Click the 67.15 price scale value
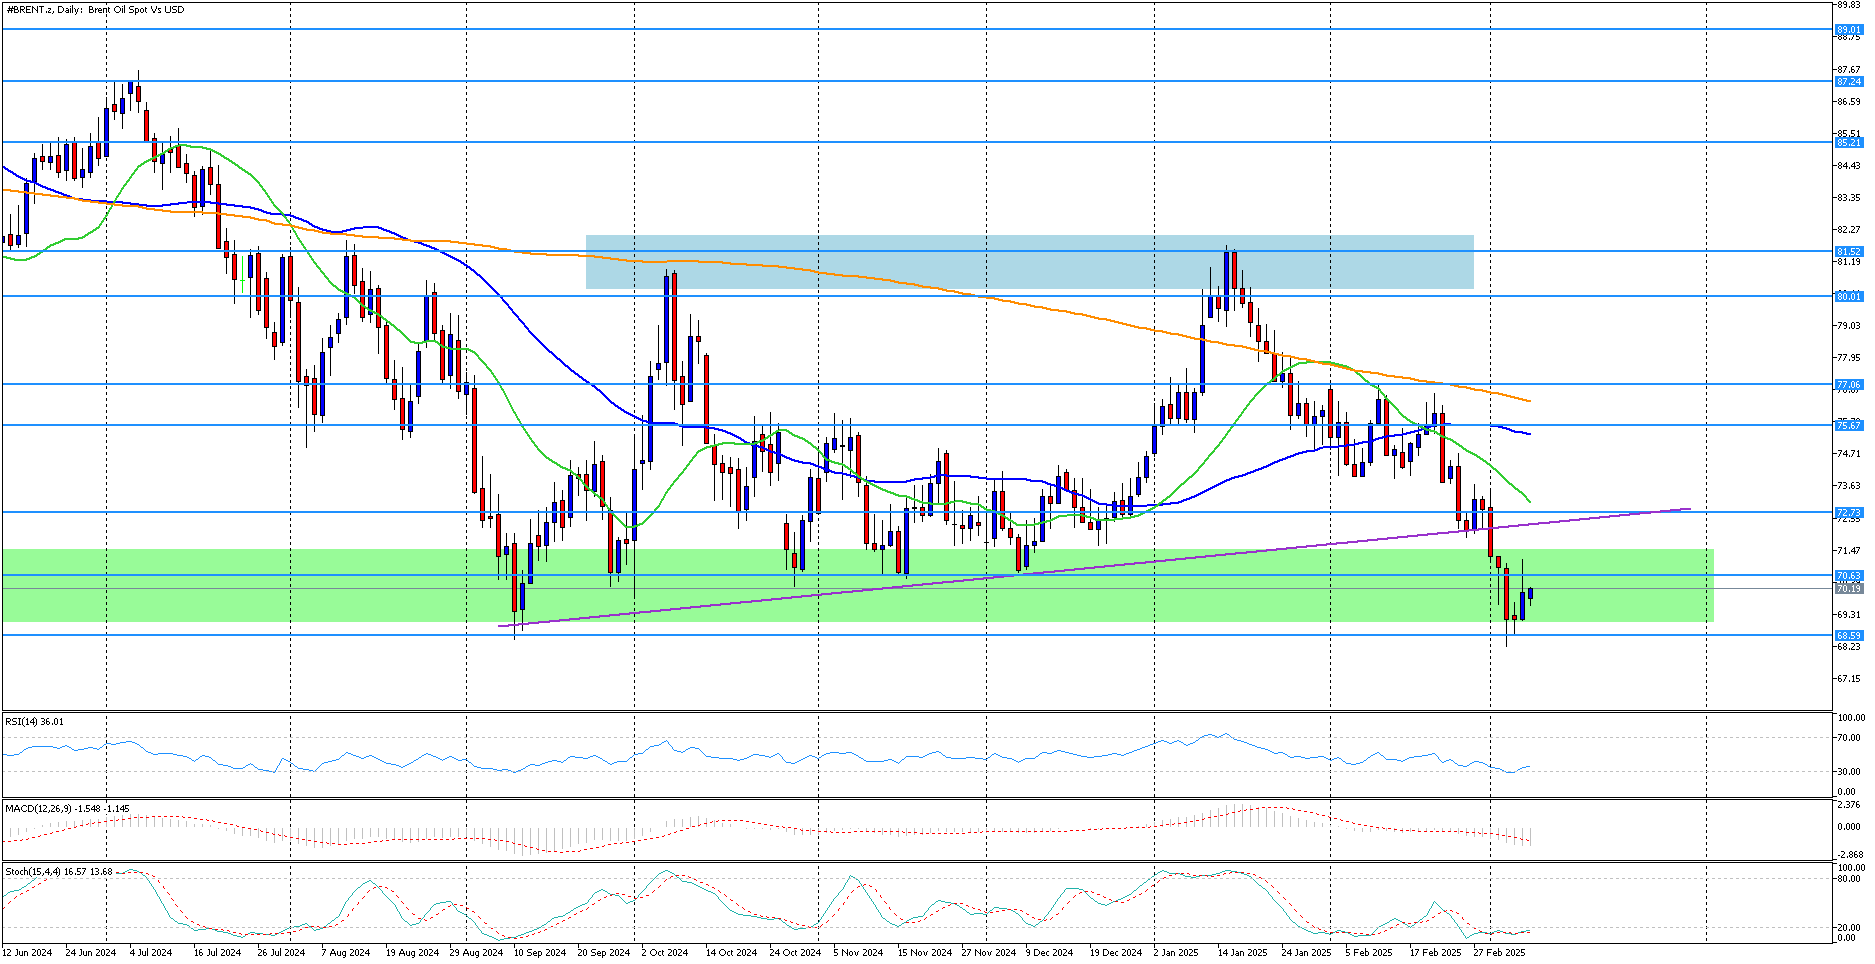 pyautogui.click(x=1849, y=678)
